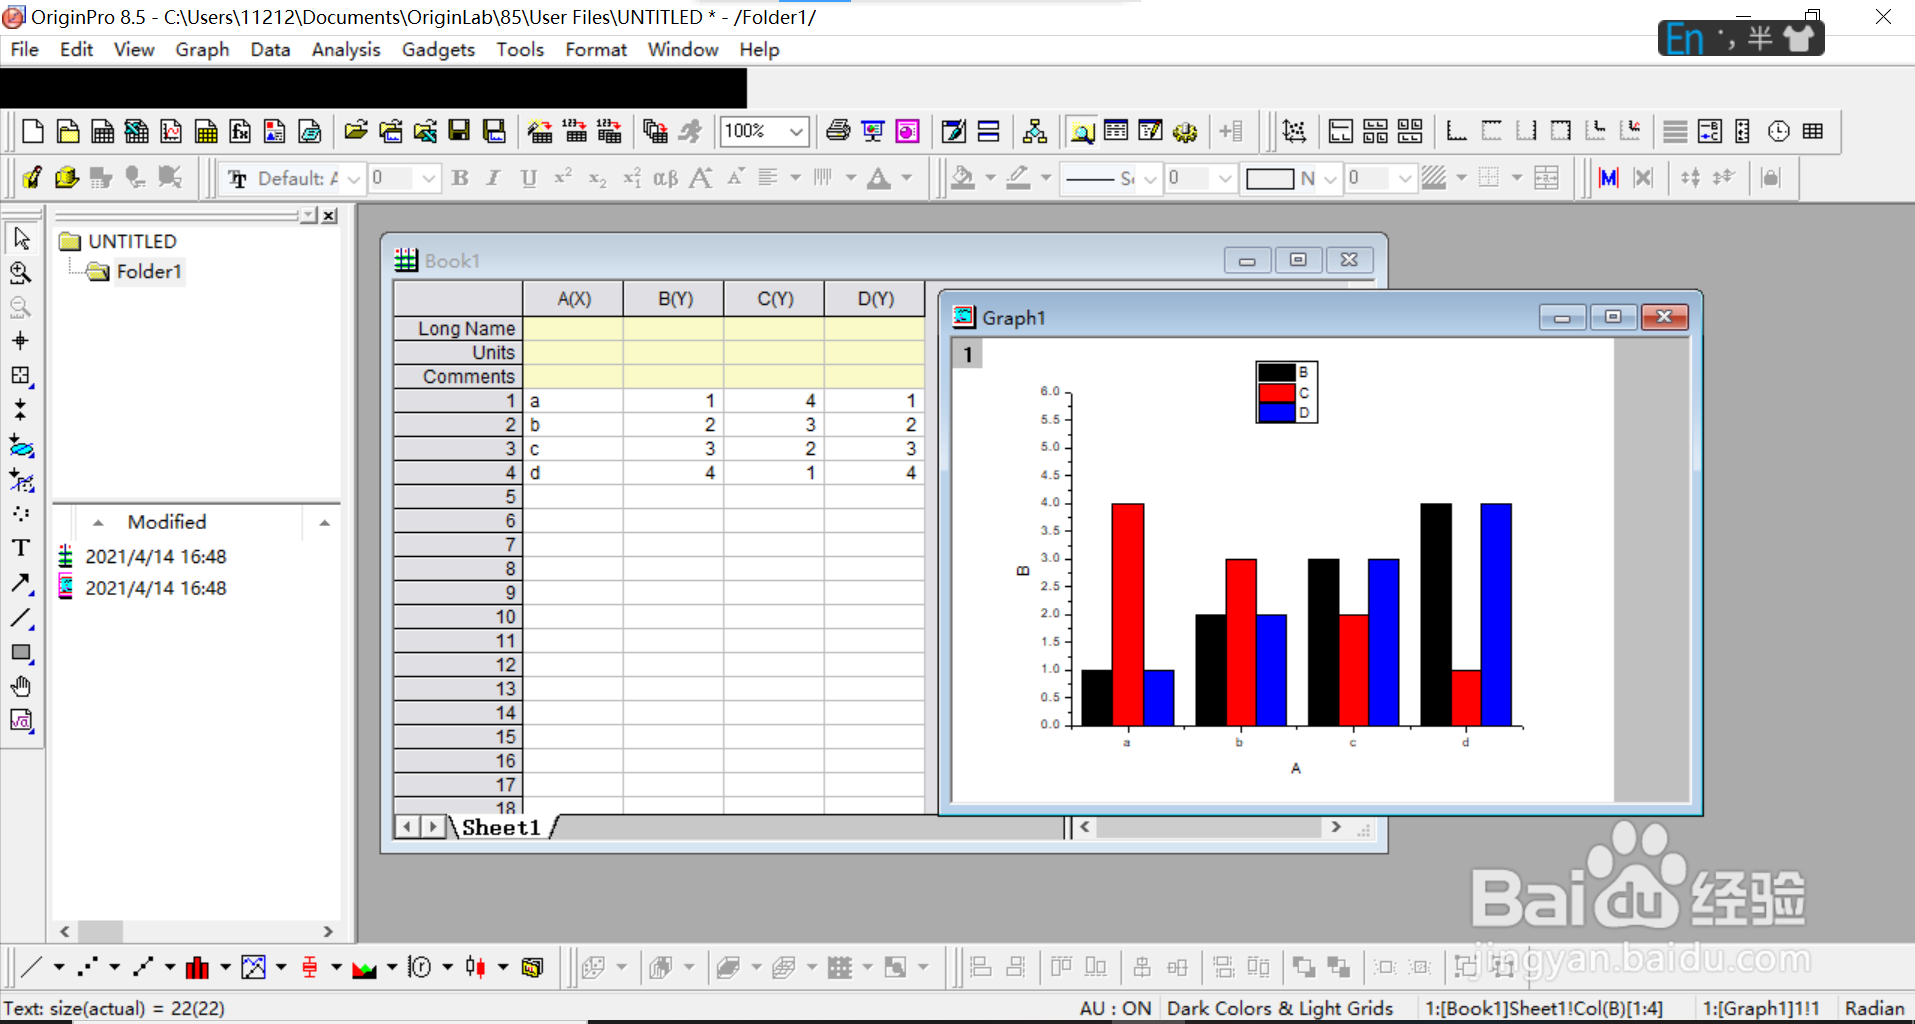The width and height of the screenshot is (1915, 1024).
Task: Select the Screen Reader crosshair tool
Action: [21, 341]
